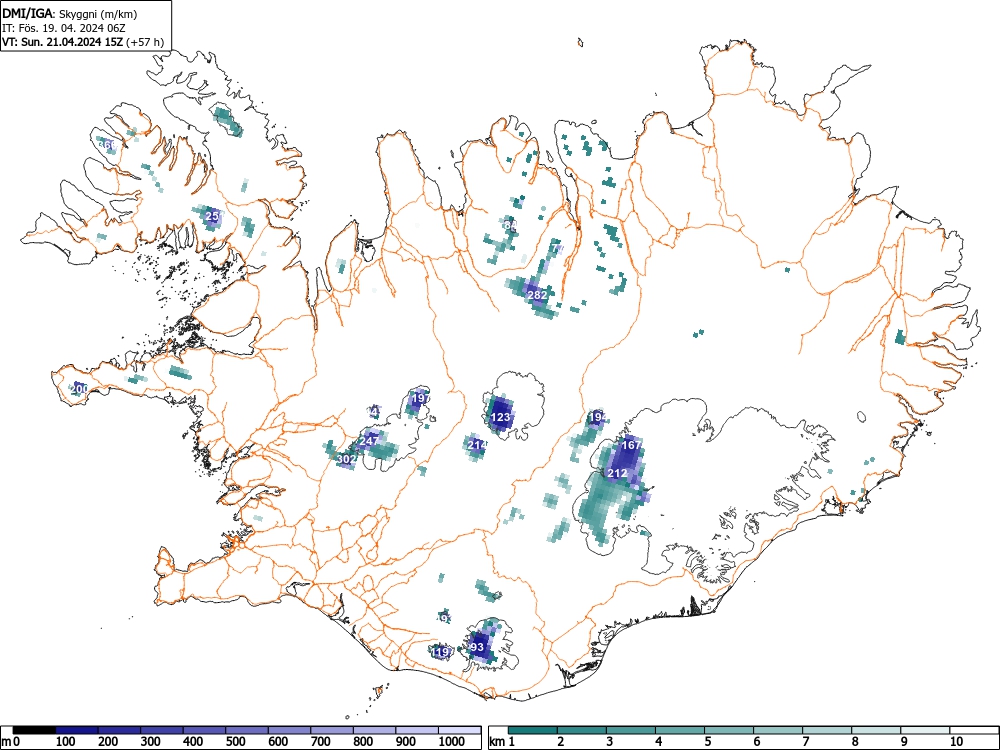This screenshot has width=1000, height=750.
Task: Click the '200' value on the western peninsula tip
Action: (79, 388)
